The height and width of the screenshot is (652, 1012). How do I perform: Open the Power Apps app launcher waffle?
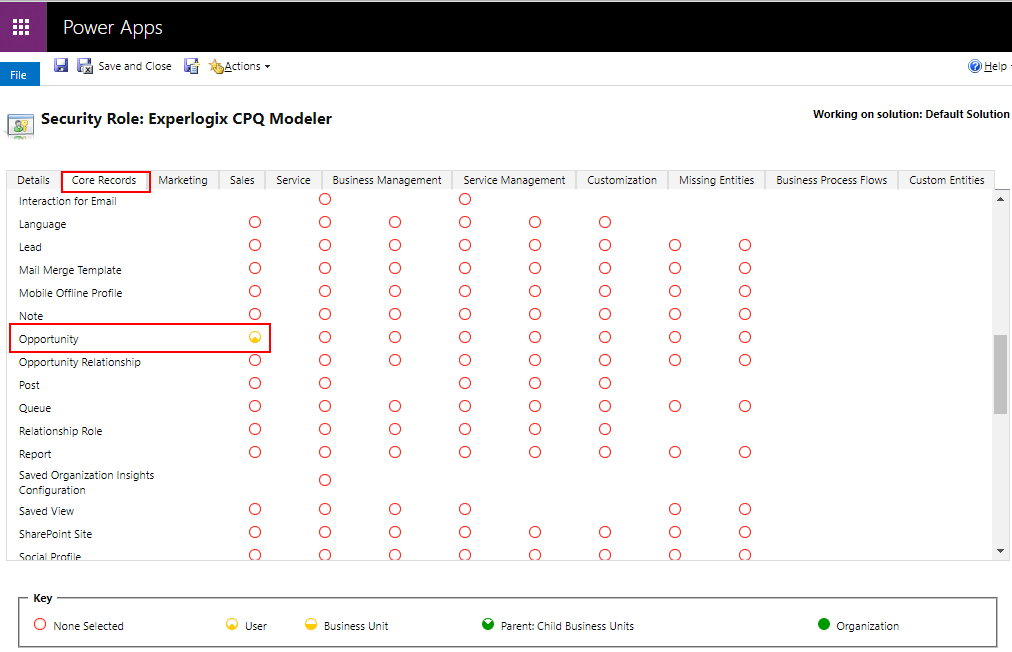[21, 26]
